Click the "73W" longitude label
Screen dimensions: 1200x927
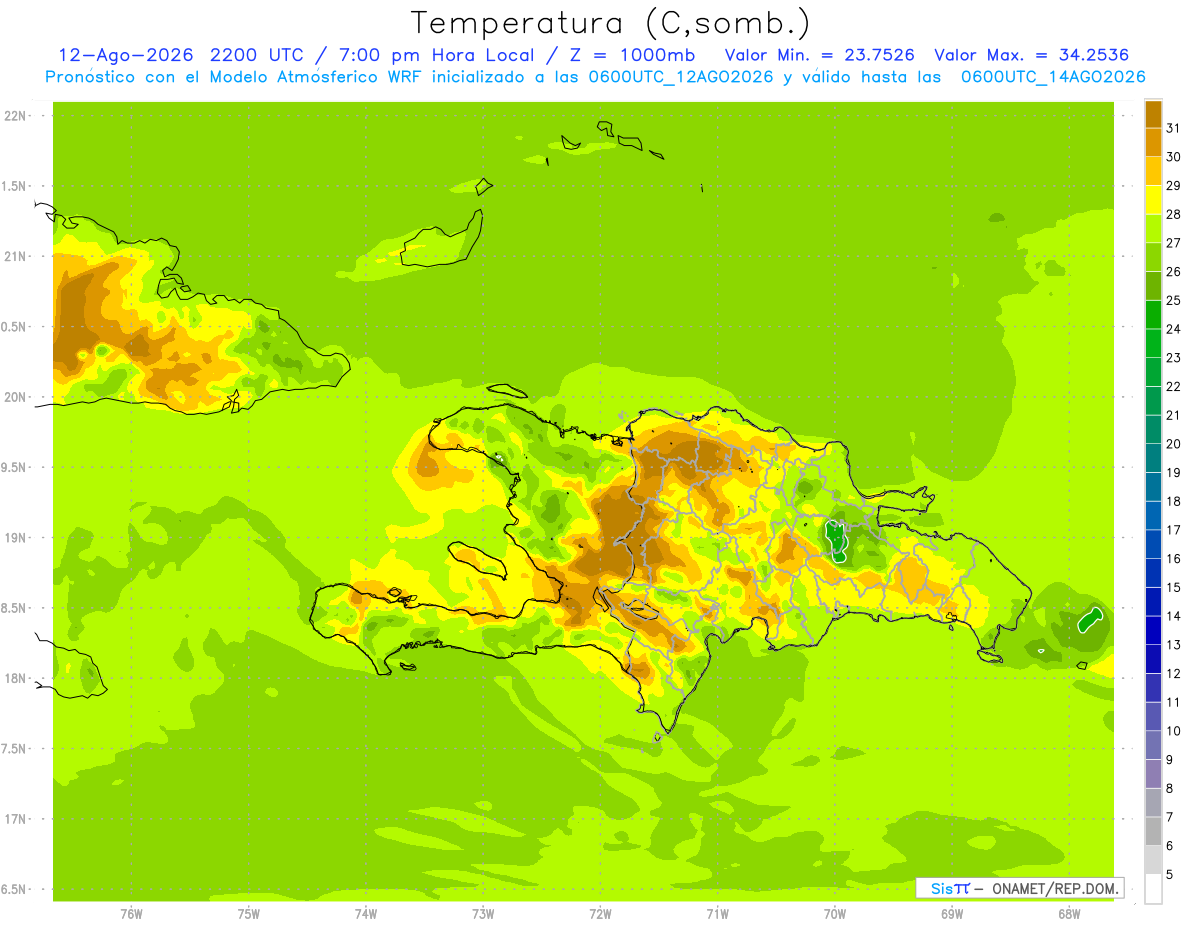(x=483, y=914)
